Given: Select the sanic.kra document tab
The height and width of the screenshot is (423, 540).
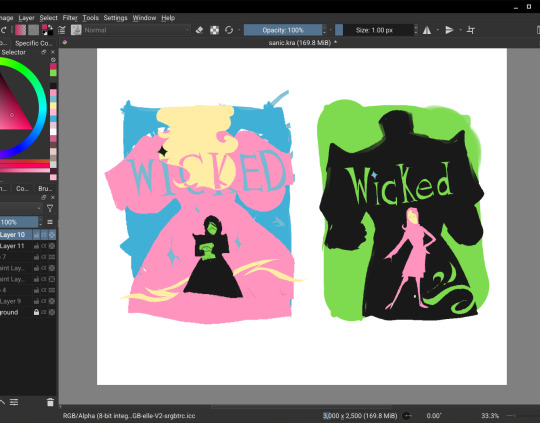Looking at the screenshot, I should pyautogui.click(x=302, y=43).
